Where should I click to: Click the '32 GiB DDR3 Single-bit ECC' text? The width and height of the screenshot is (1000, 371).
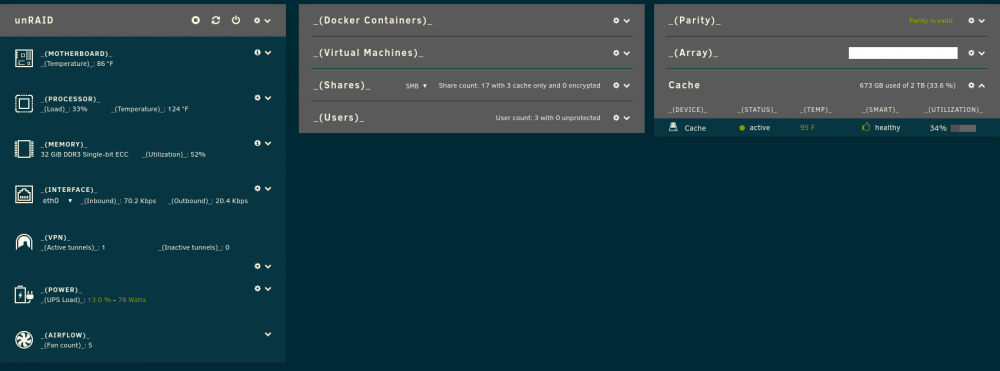(x=85, y=154)
